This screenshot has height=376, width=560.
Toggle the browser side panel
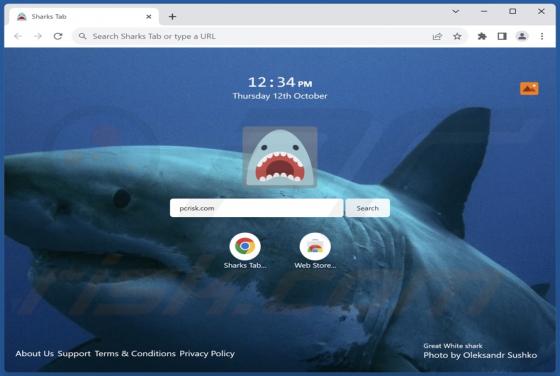tap(502, 36)
